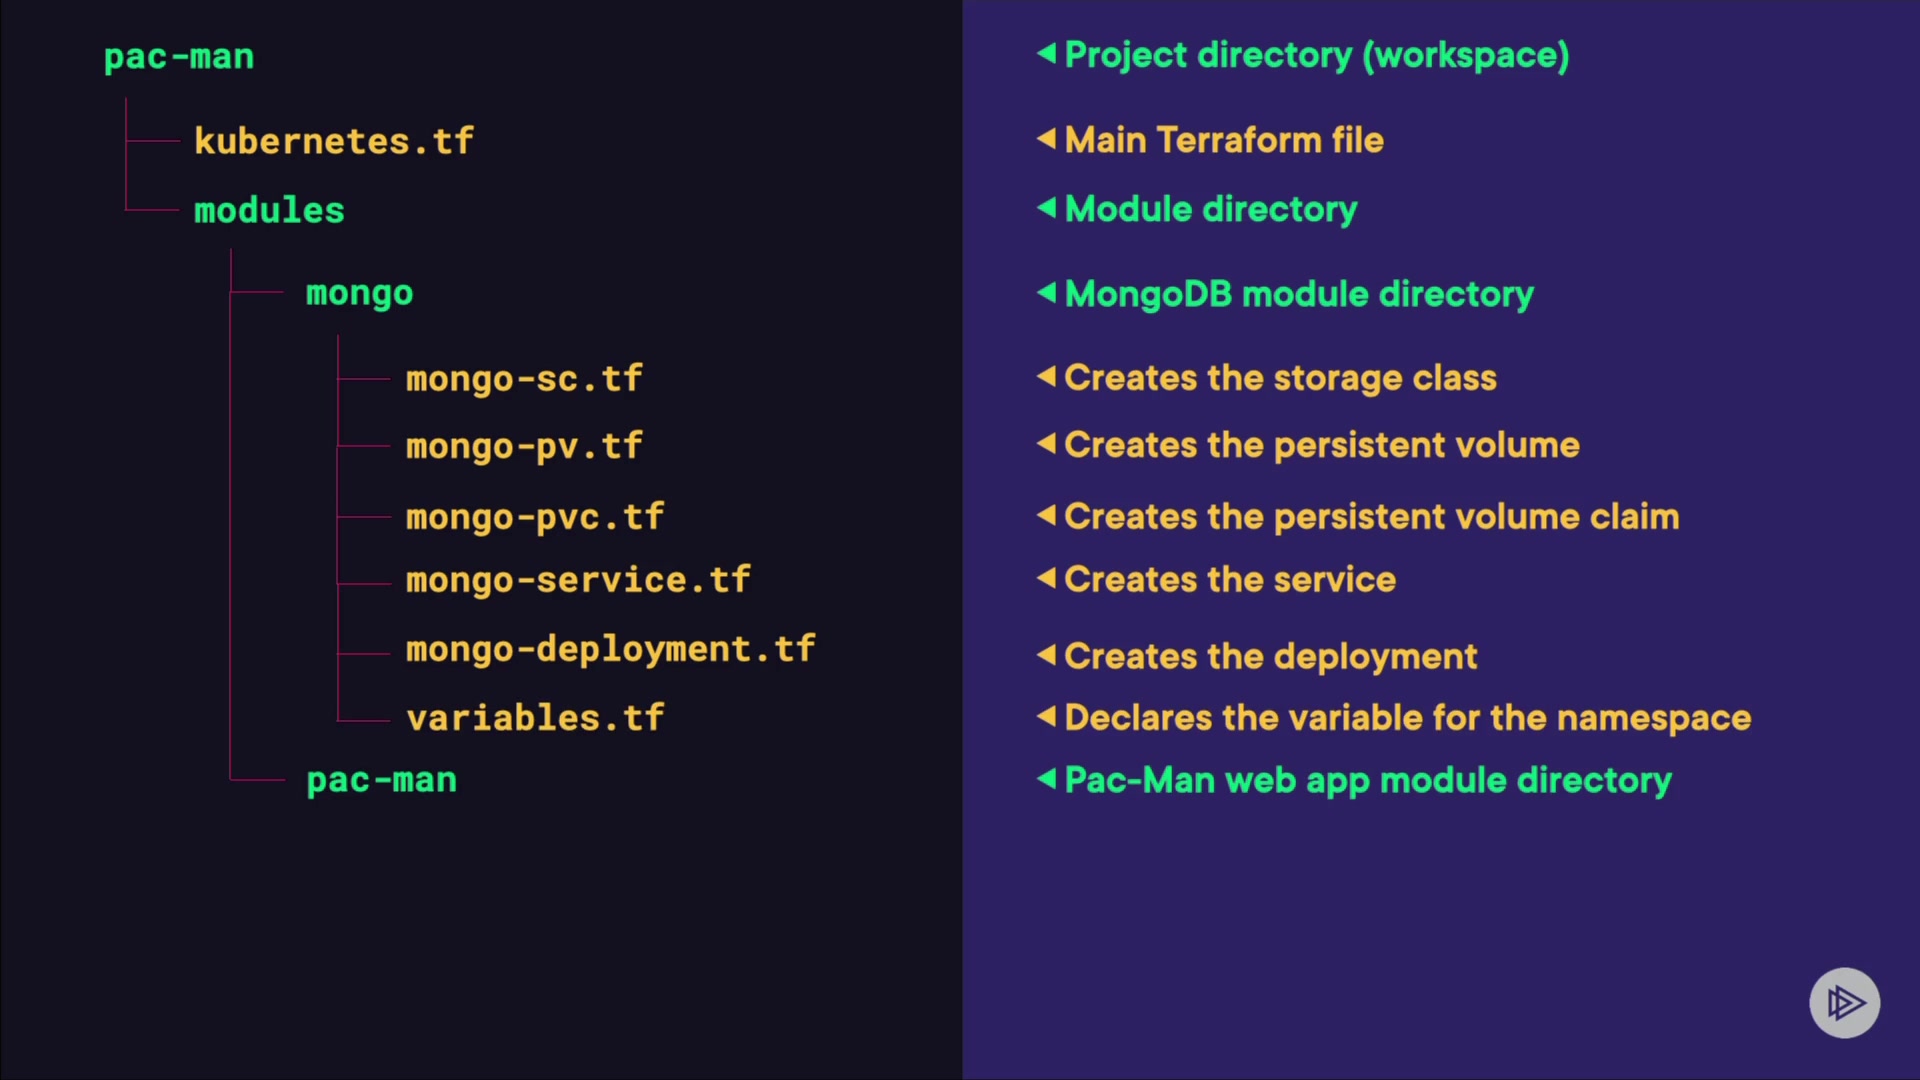Select the mongo-pv.tf file
1920x1080 pixels.
pos(523,446)
